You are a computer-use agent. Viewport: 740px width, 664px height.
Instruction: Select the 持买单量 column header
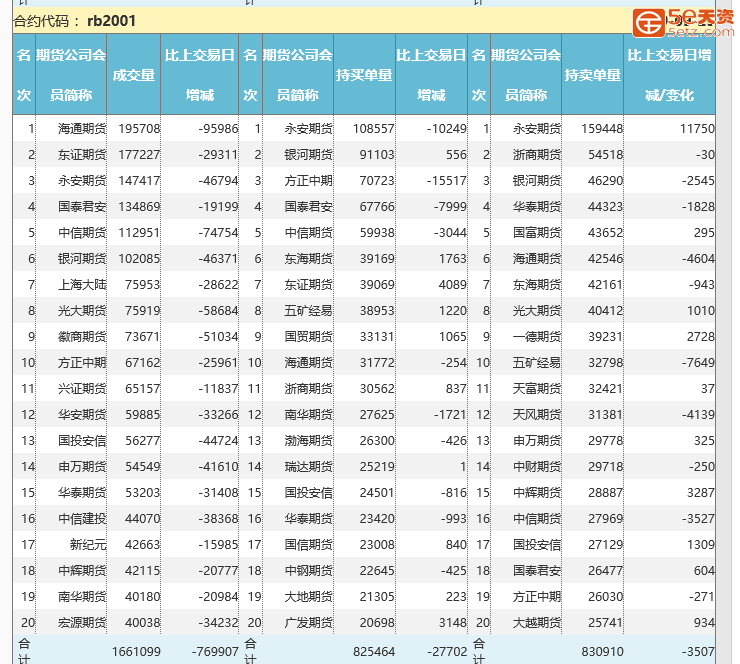(364, 75)
